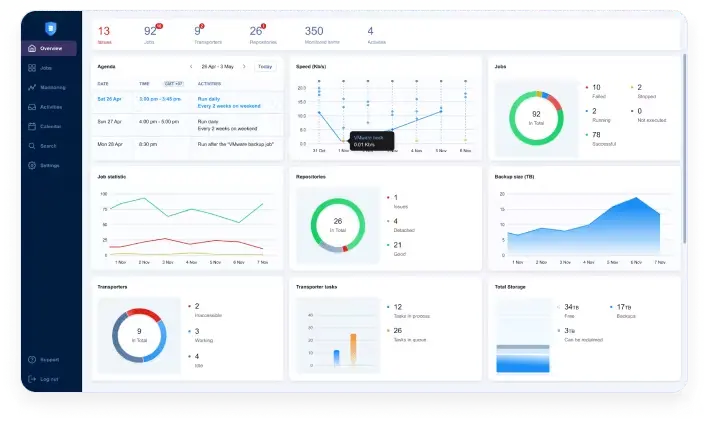Select the 350 Monitored items tab
The height and width of the screenshot is (423, 708).
click(321, 35)
